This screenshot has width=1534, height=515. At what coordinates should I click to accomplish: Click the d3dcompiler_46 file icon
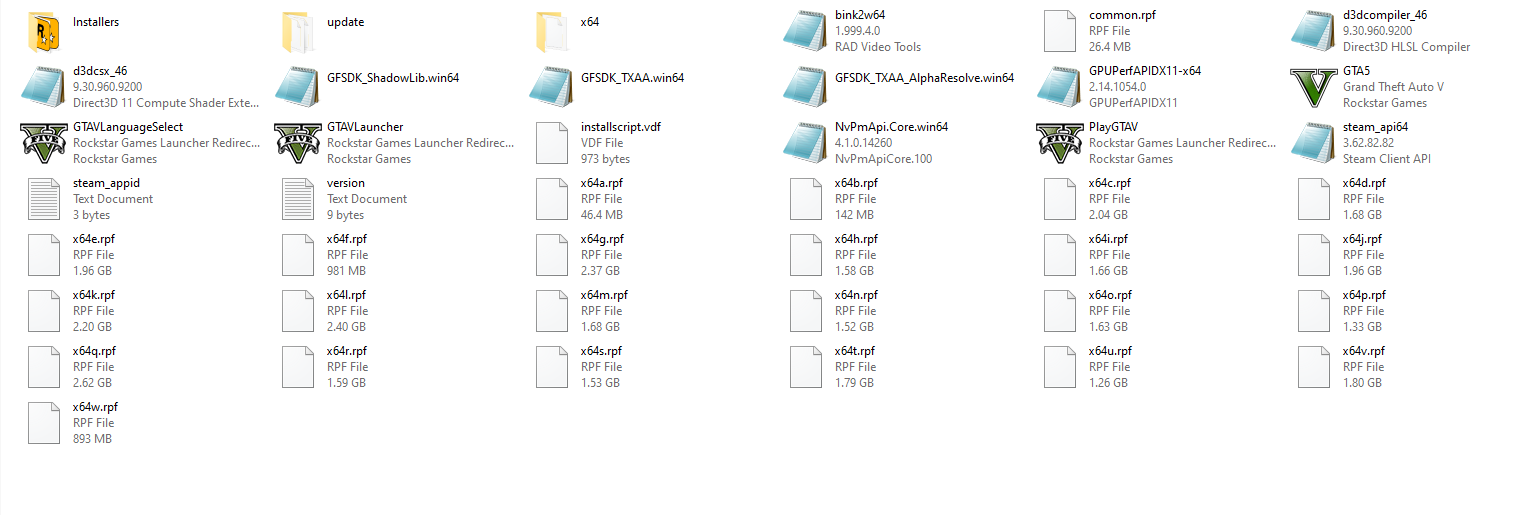click(x=1314, y=31)
